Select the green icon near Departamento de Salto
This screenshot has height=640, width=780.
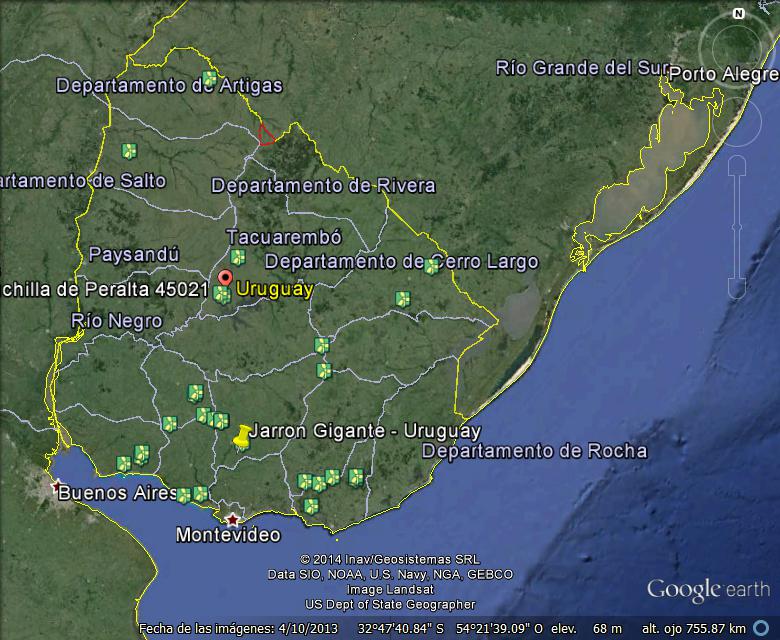point(129,151)
